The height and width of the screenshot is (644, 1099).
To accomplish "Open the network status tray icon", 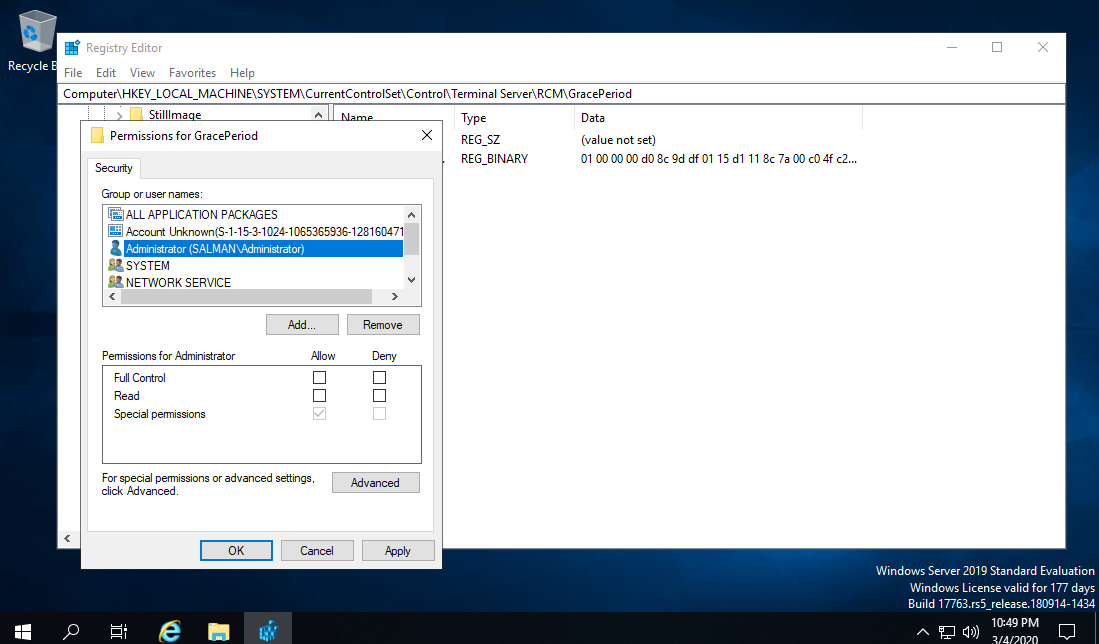I will pos(947,631).
